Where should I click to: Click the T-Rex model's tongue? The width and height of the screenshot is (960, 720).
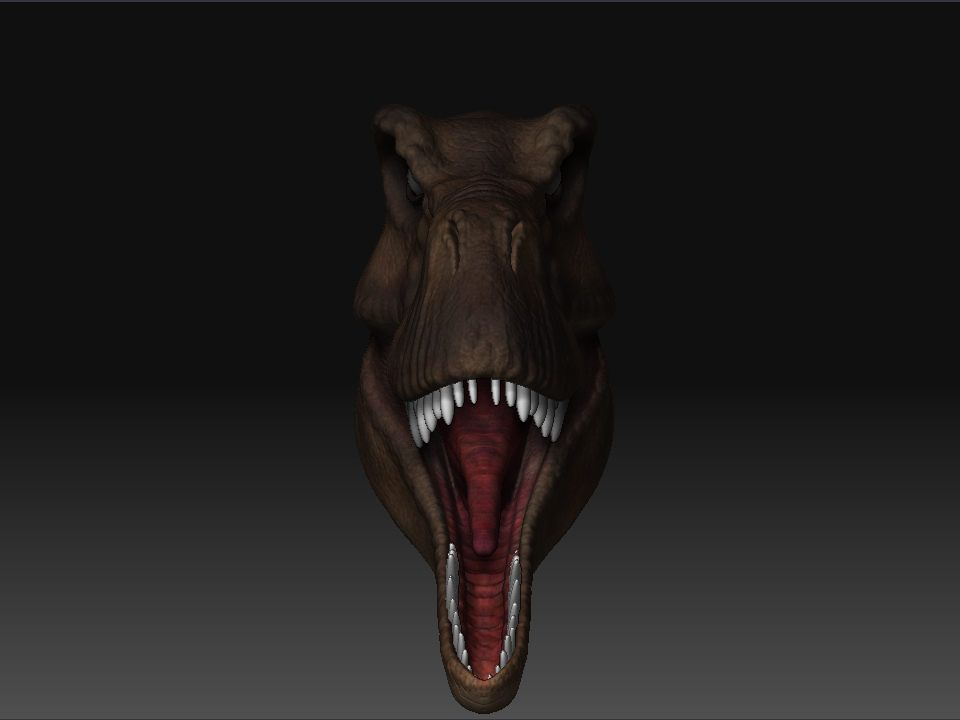click(x=484, y=490)
